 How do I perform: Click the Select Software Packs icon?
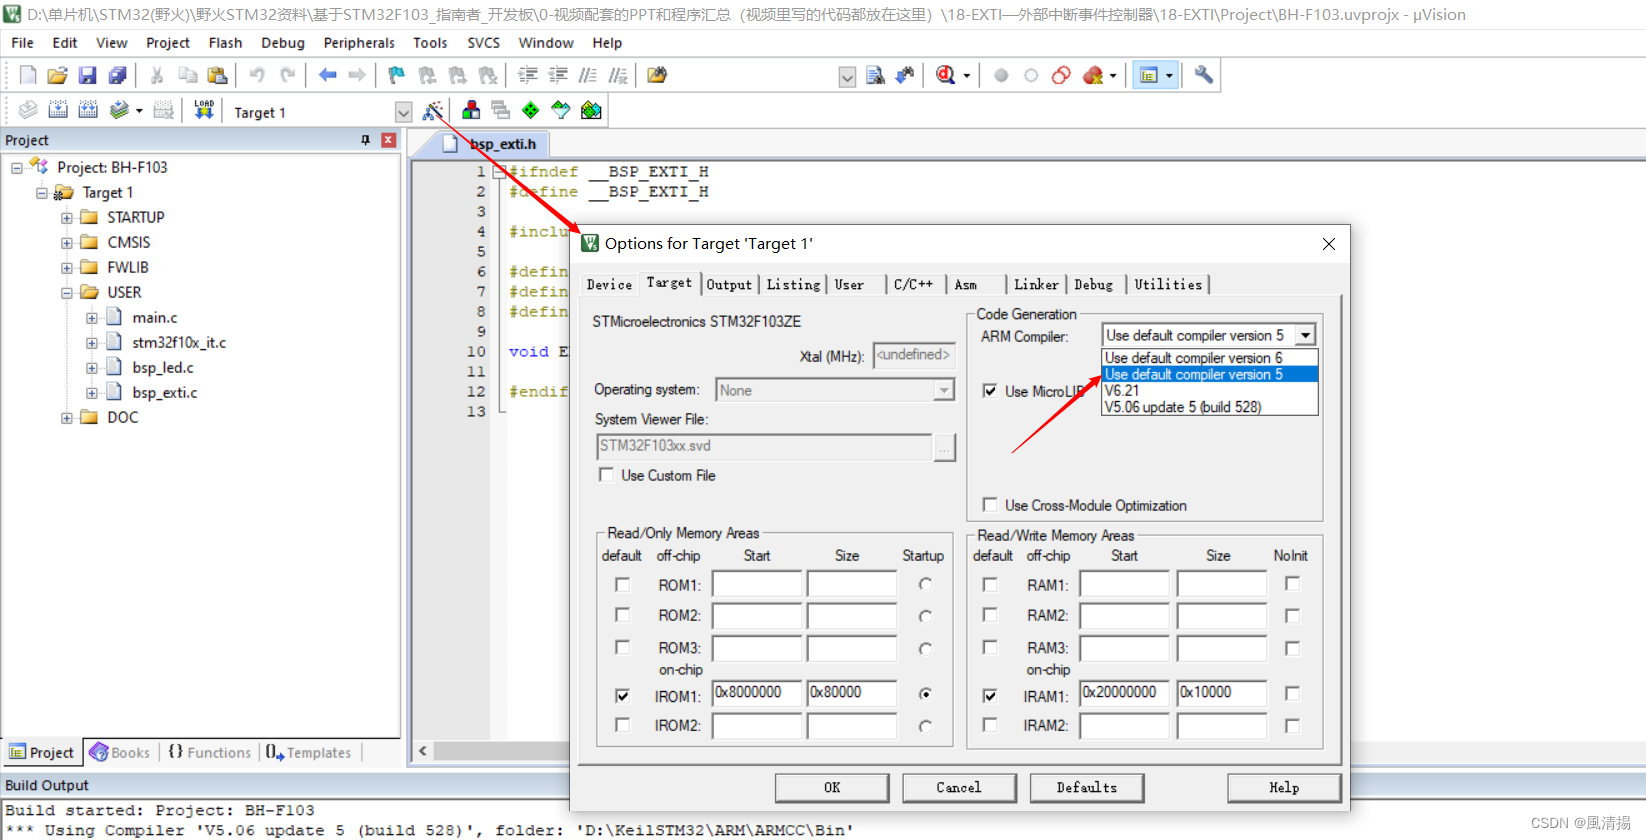[561, 110]
